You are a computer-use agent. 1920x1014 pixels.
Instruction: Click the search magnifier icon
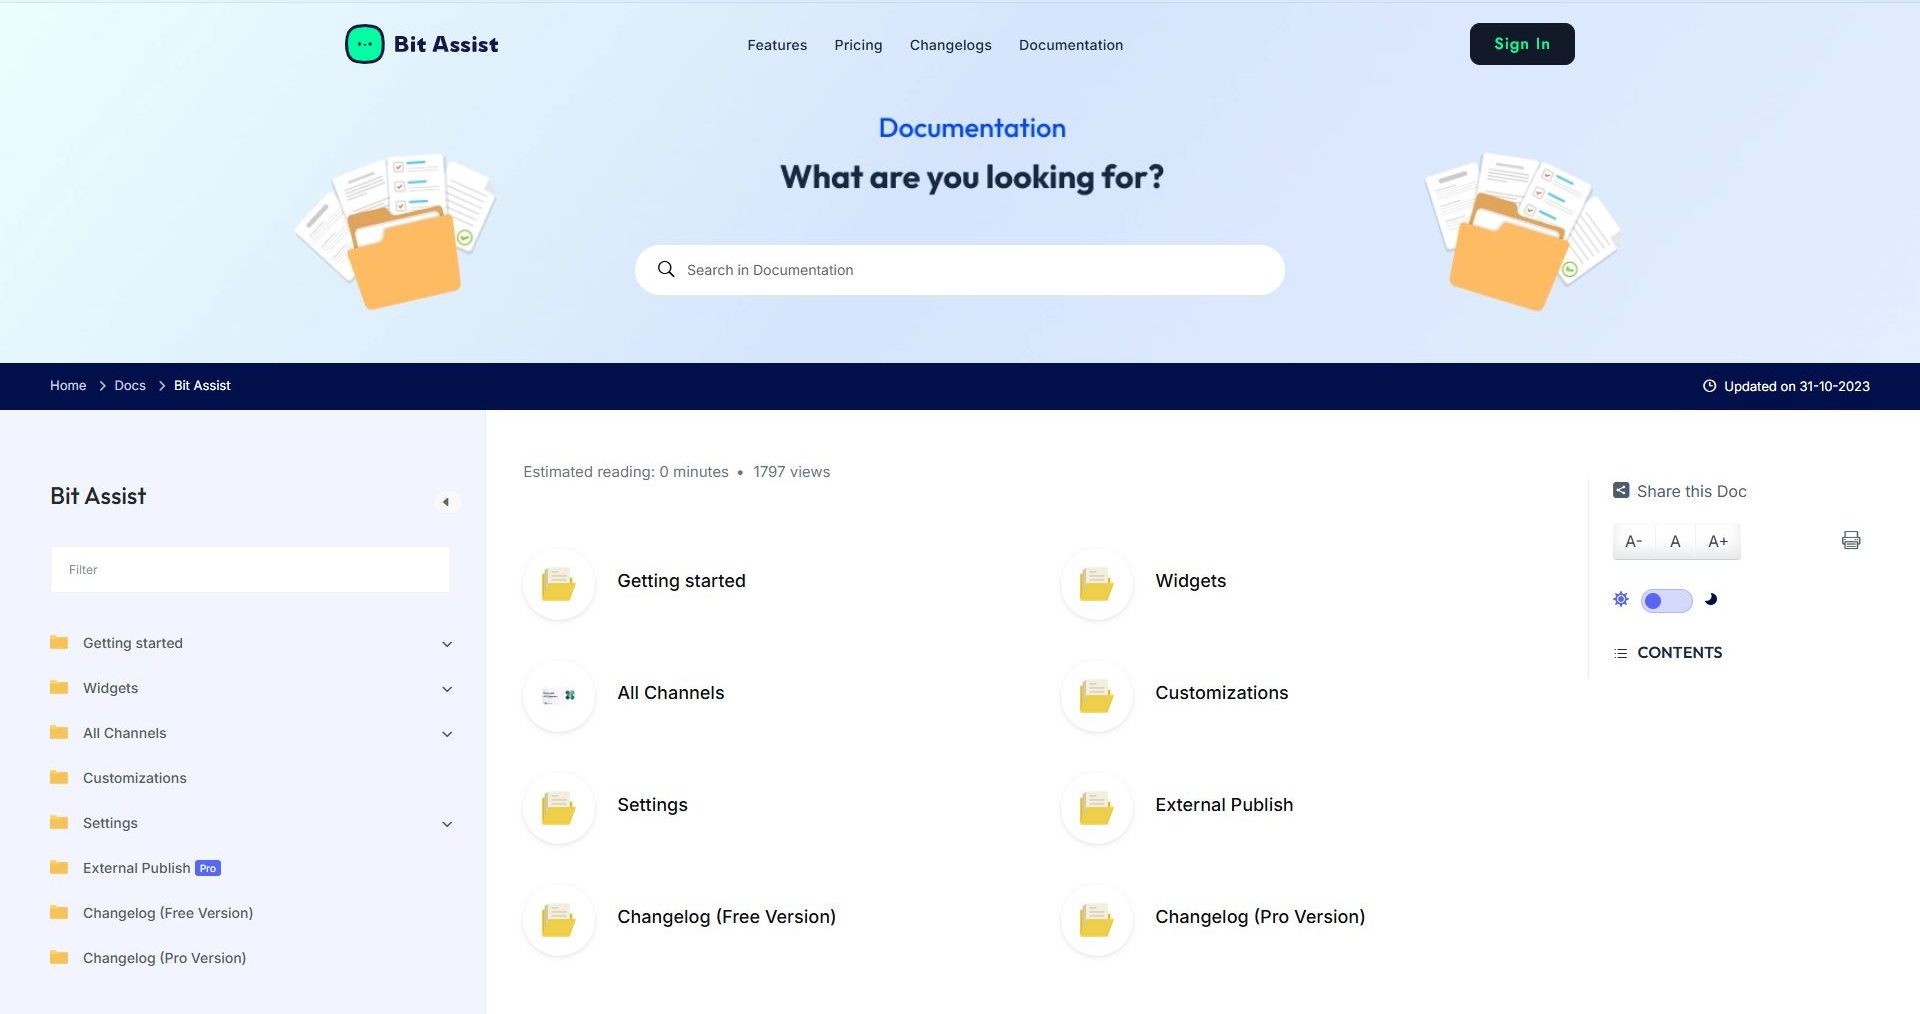666,270
